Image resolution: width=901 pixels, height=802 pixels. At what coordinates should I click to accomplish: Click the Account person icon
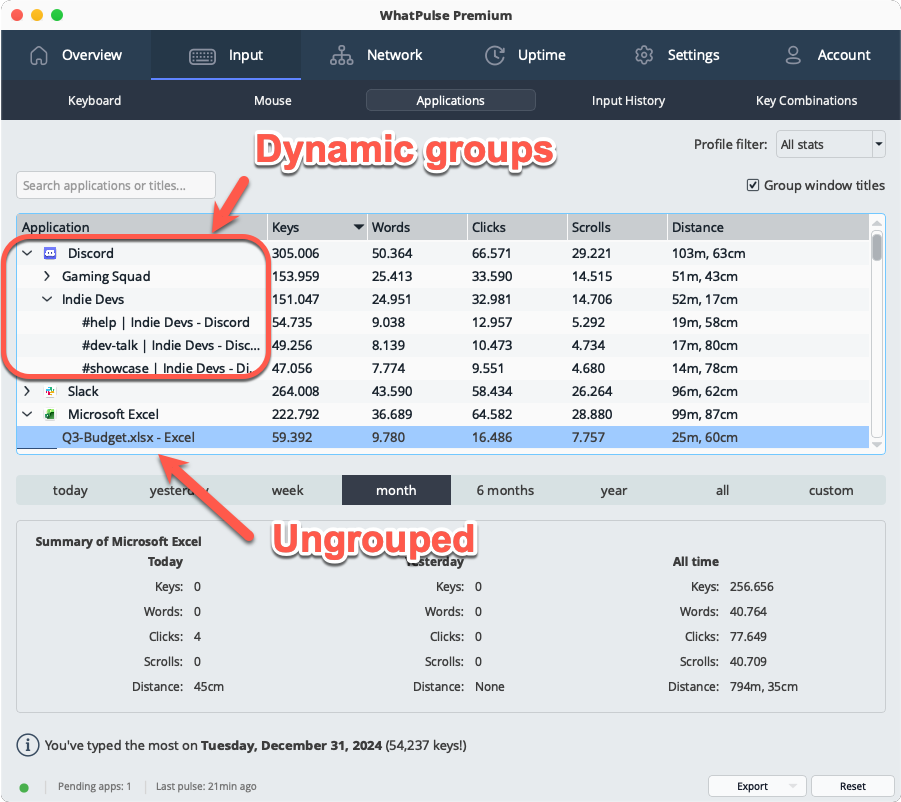coord(793,55)
